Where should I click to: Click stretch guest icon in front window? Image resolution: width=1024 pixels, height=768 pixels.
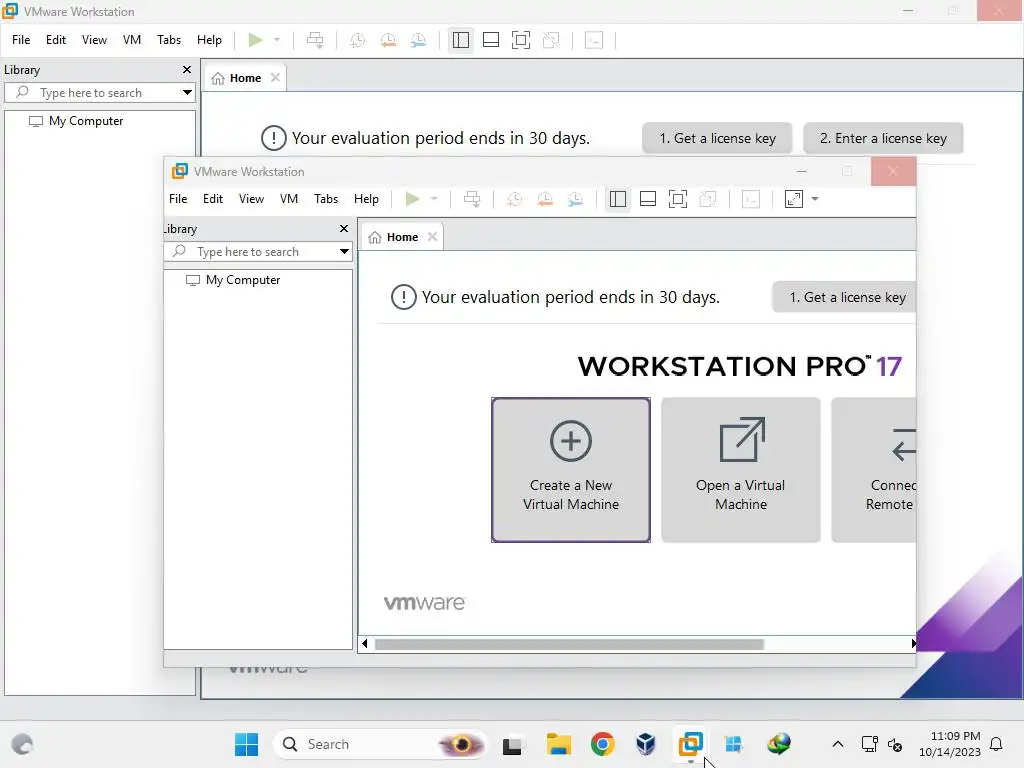[x=794, y=199]
